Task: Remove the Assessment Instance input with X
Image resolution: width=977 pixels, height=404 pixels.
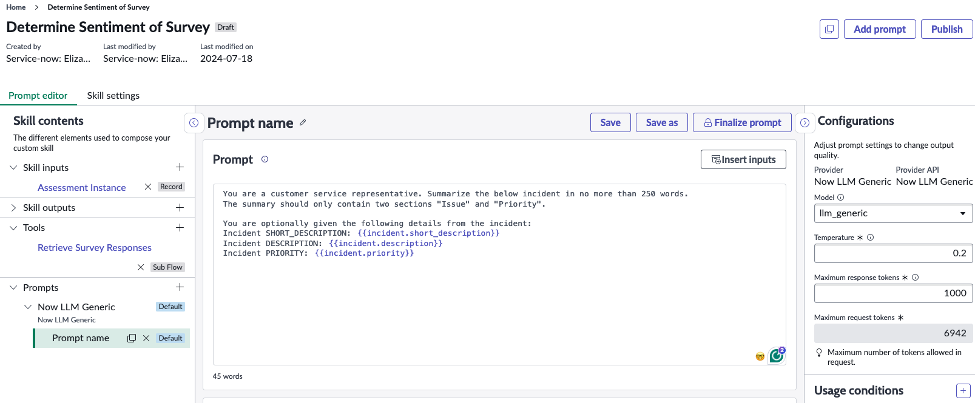Action: click(148, 187)
